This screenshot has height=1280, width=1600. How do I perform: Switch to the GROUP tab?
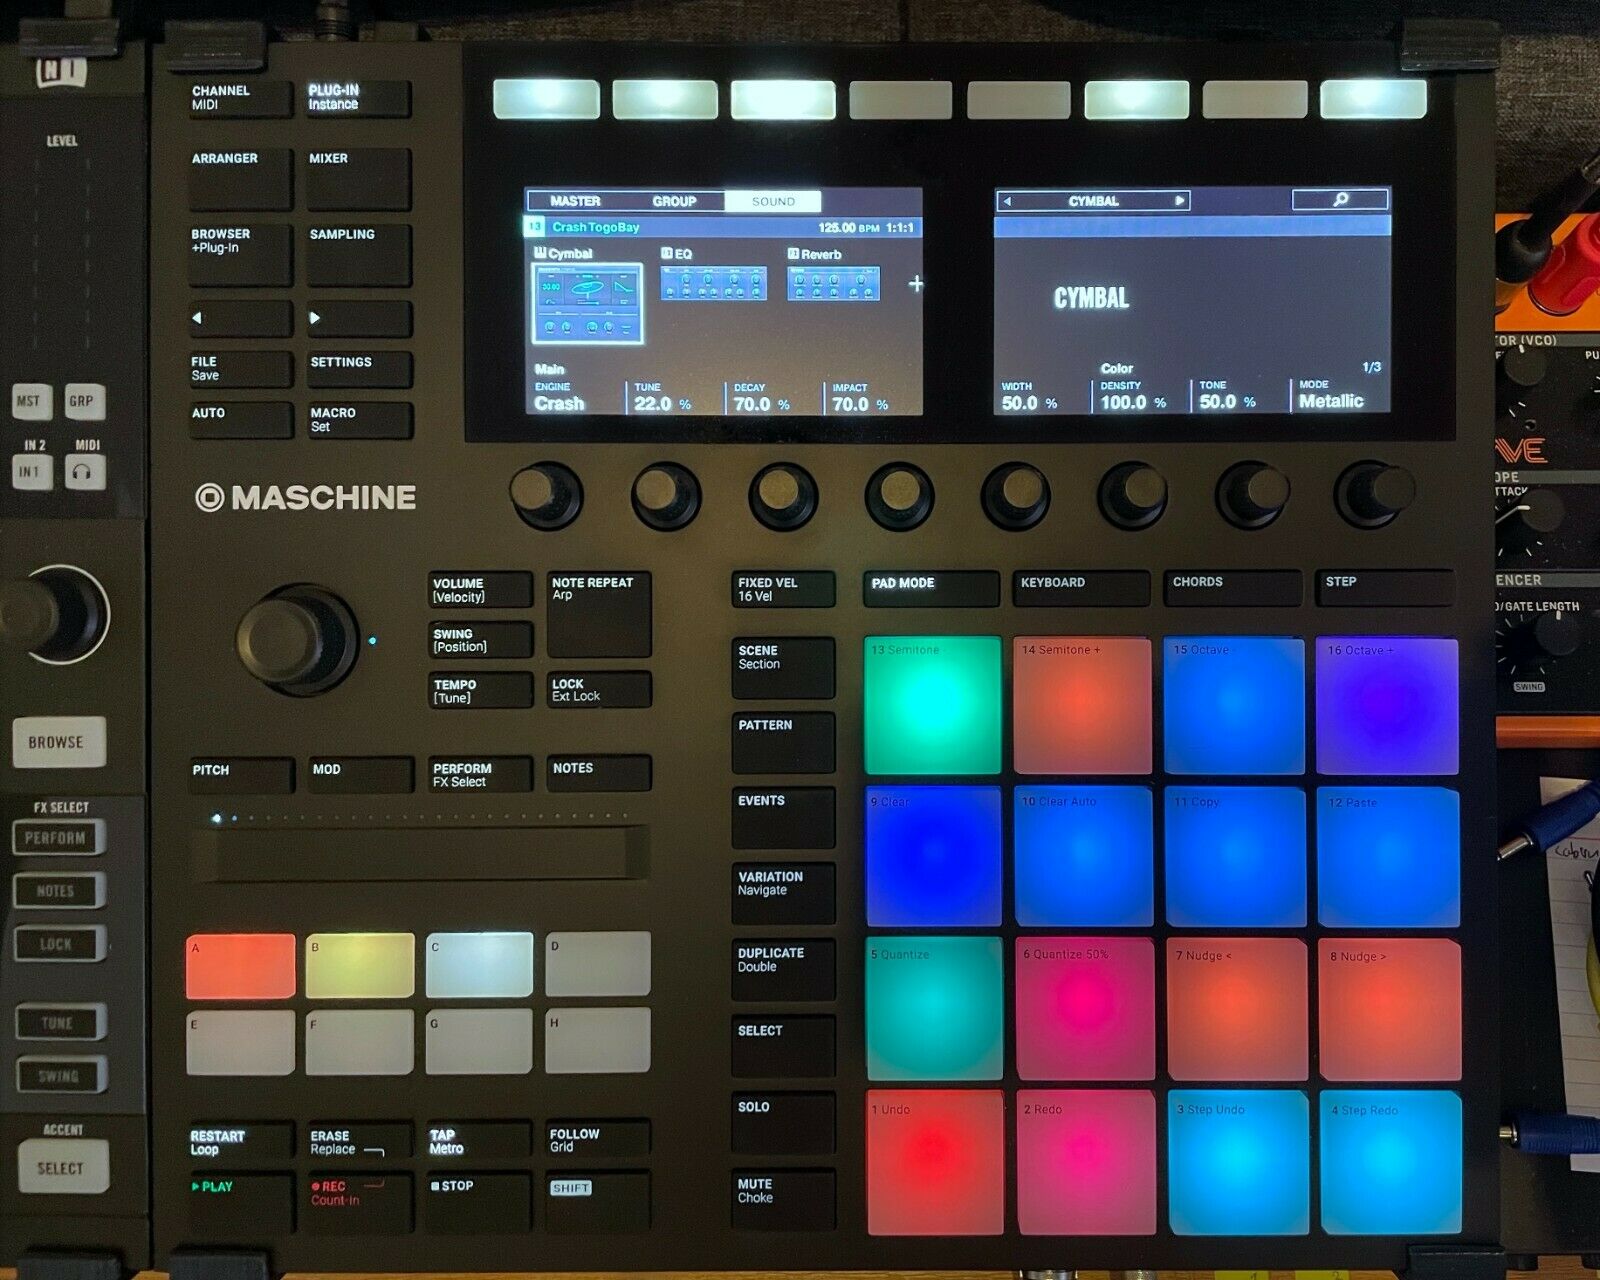point(674,201)
